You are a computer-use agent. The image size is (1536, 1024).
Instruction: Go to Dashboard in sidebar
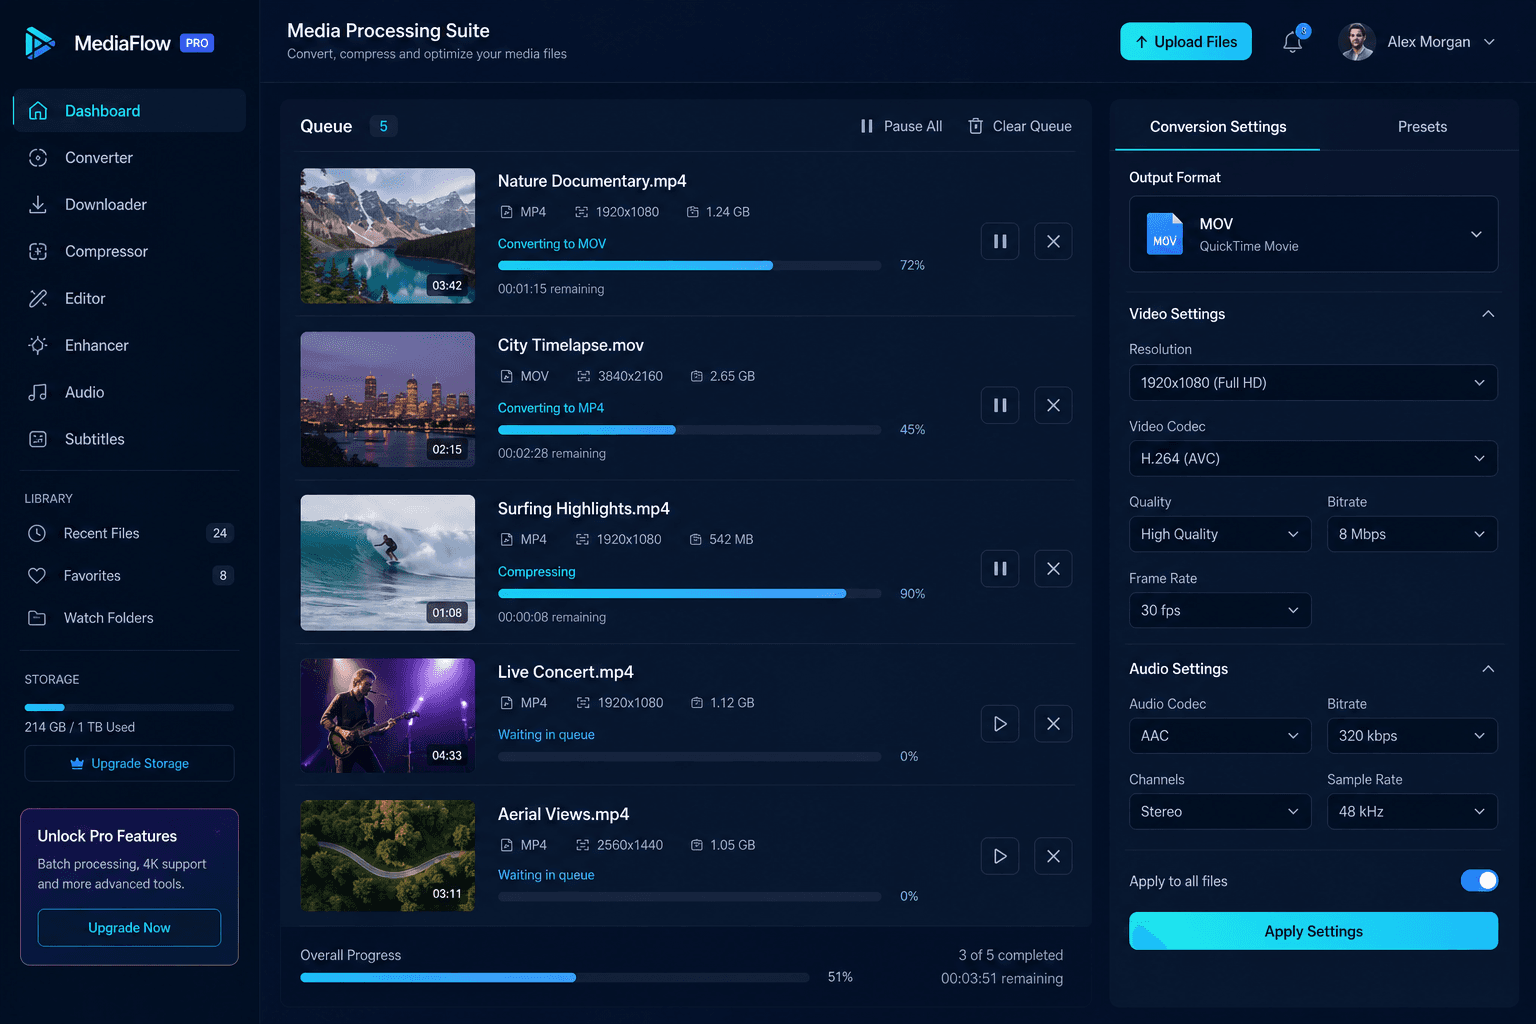(x=130, y=110)
